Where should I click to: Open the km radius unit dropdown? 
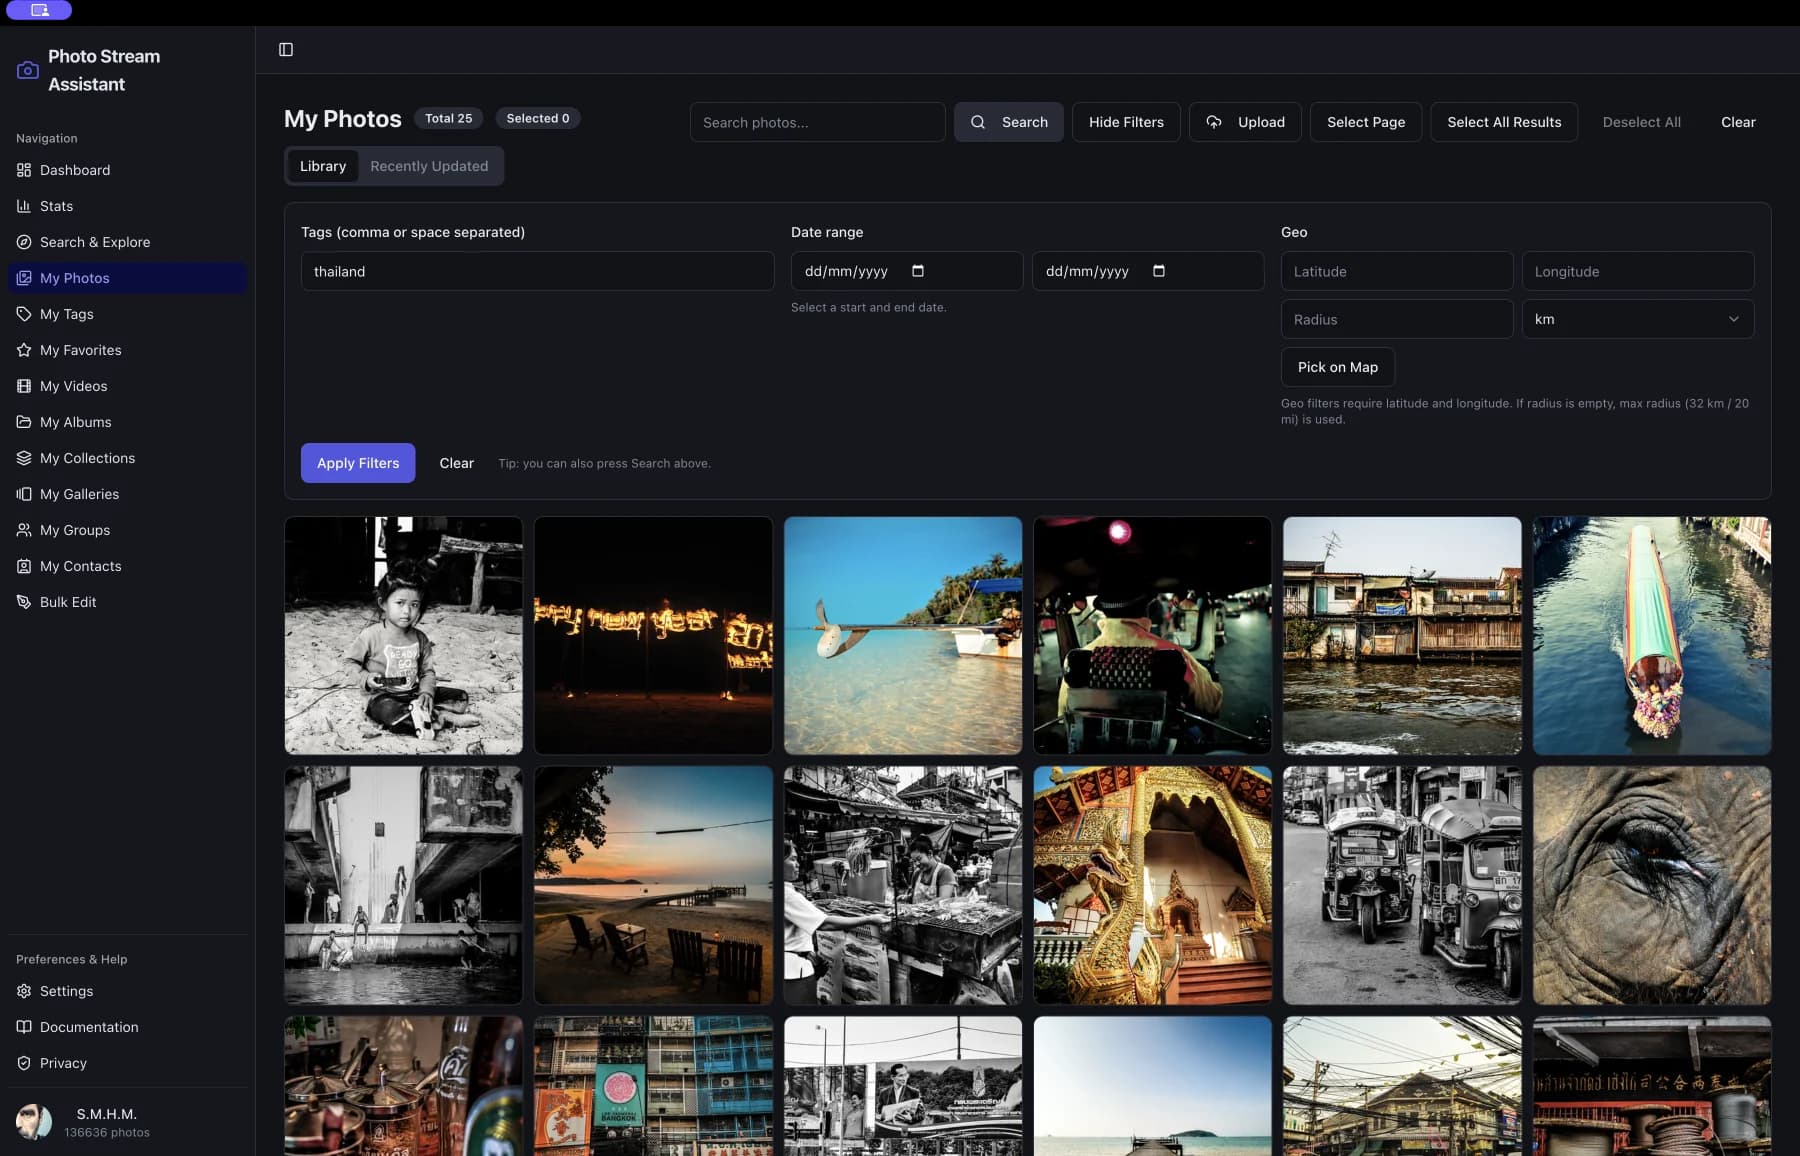coord(1637,319)
